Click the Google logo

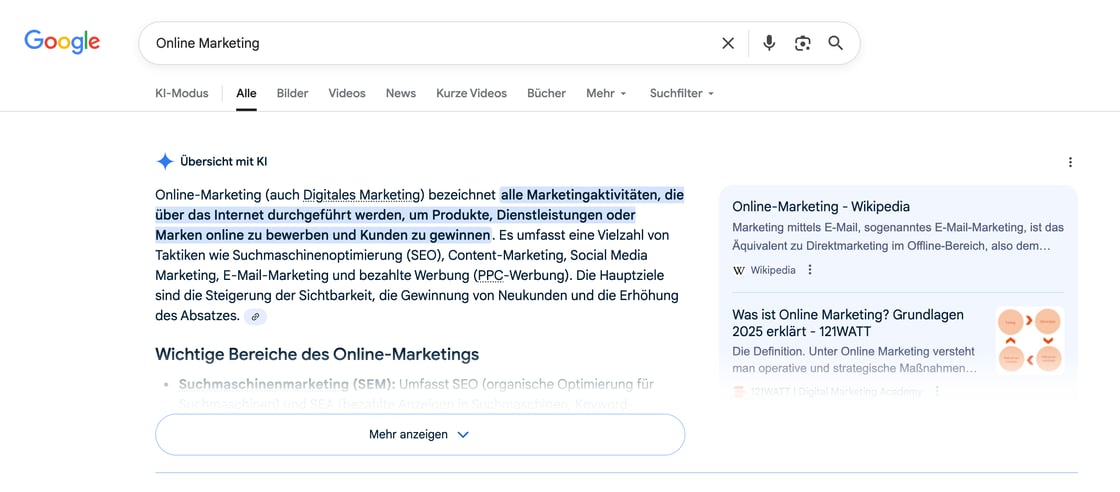(62, 42)
